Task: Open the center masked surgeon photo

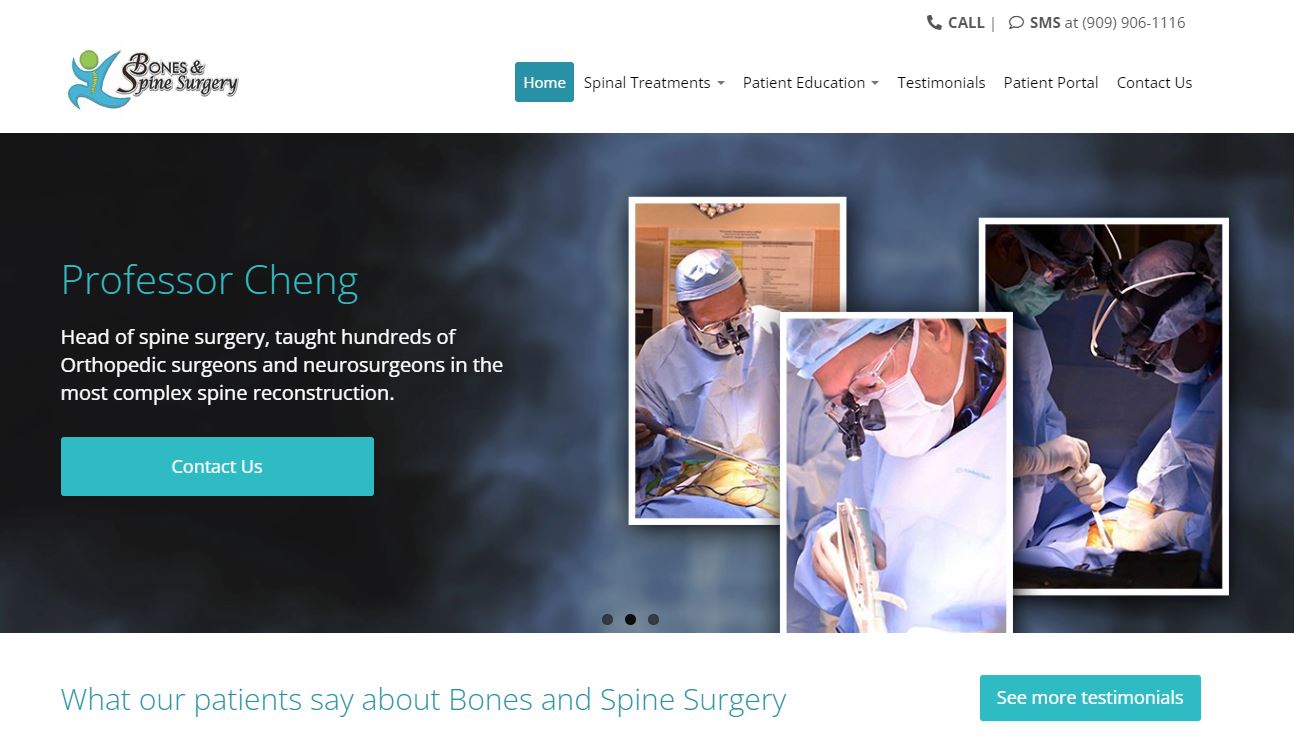Action: coord(896,473)
